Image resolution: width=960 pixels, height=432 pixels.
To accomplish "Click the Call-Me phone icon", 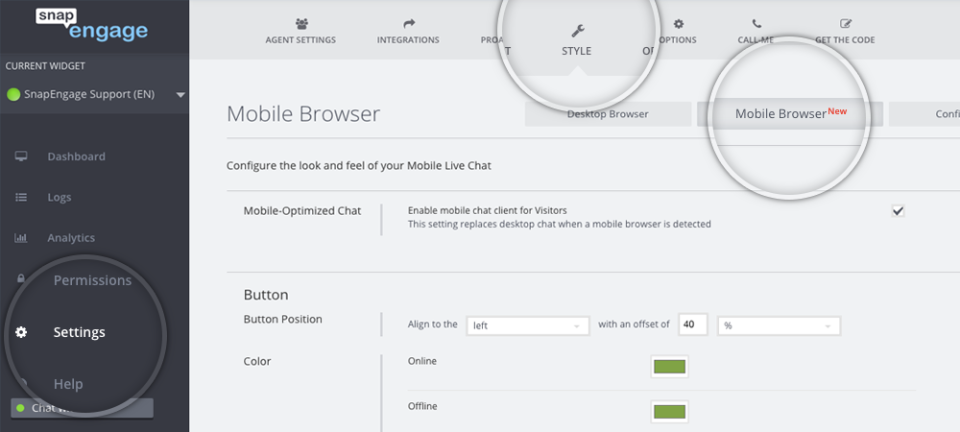I will [757, 24].
